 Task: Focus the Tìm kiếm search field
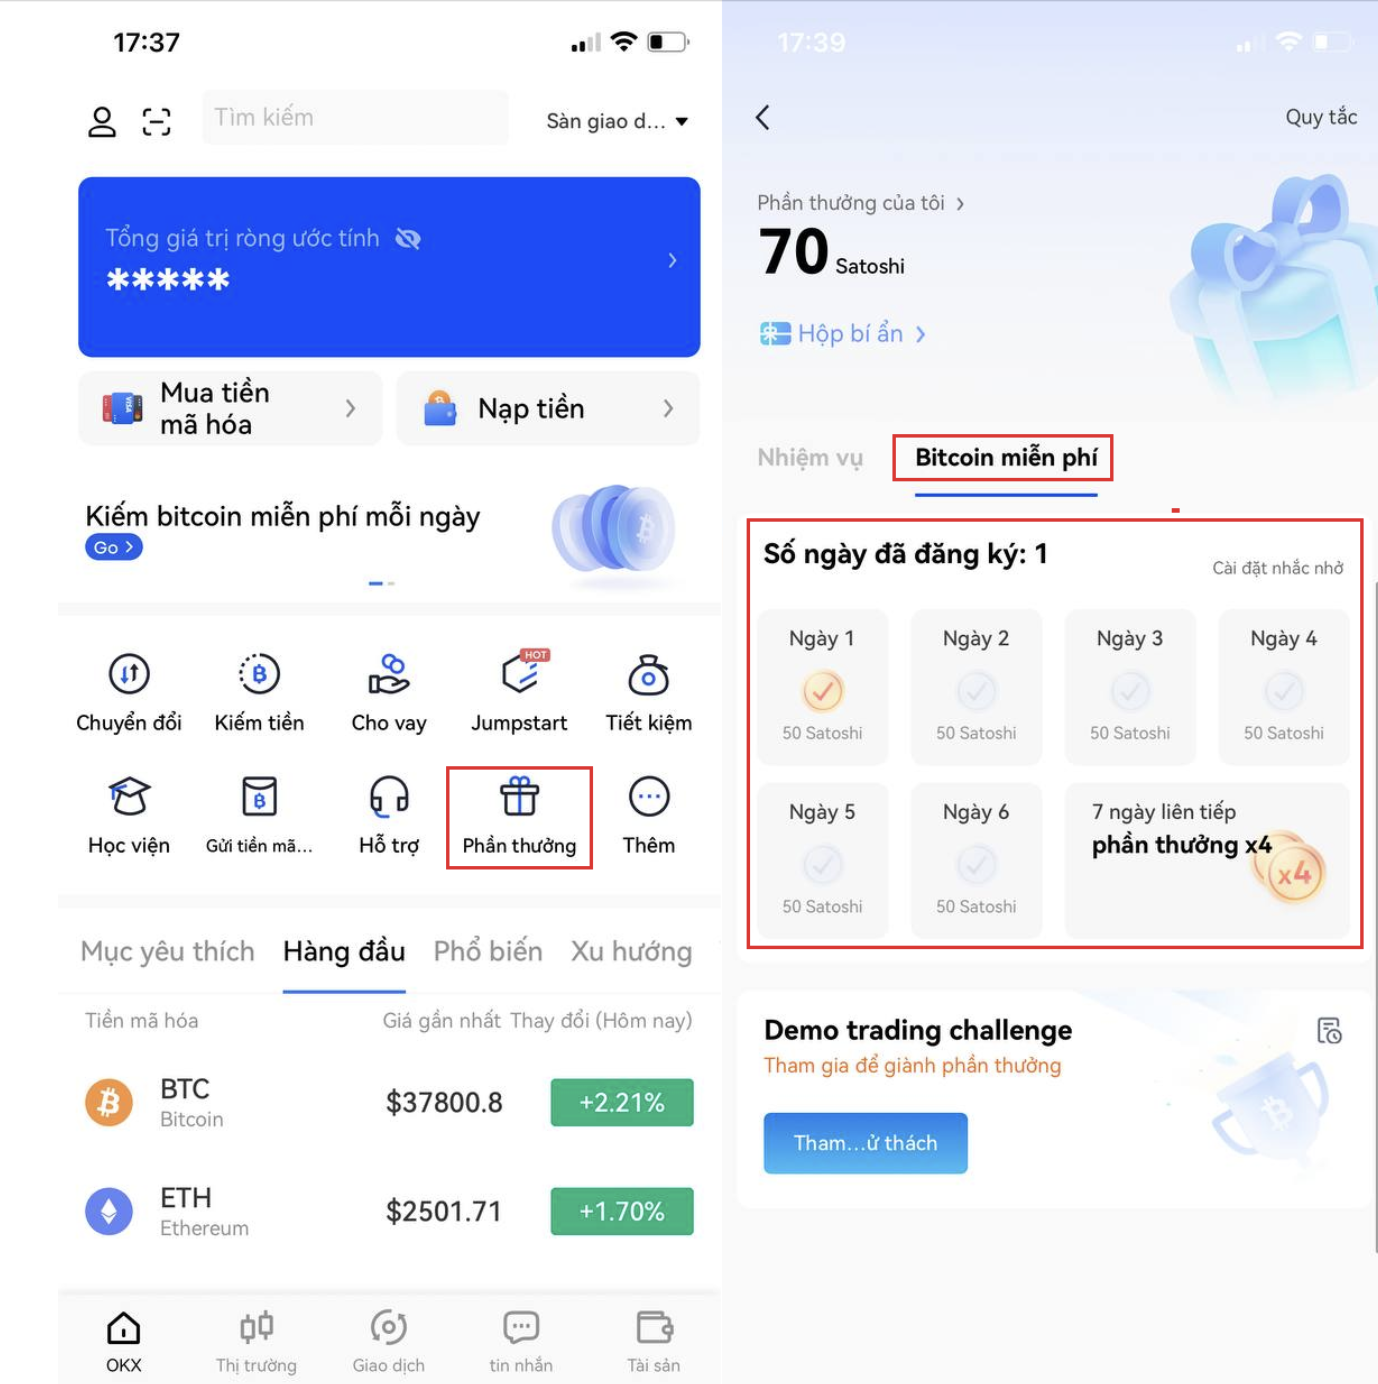coord(355,118)
